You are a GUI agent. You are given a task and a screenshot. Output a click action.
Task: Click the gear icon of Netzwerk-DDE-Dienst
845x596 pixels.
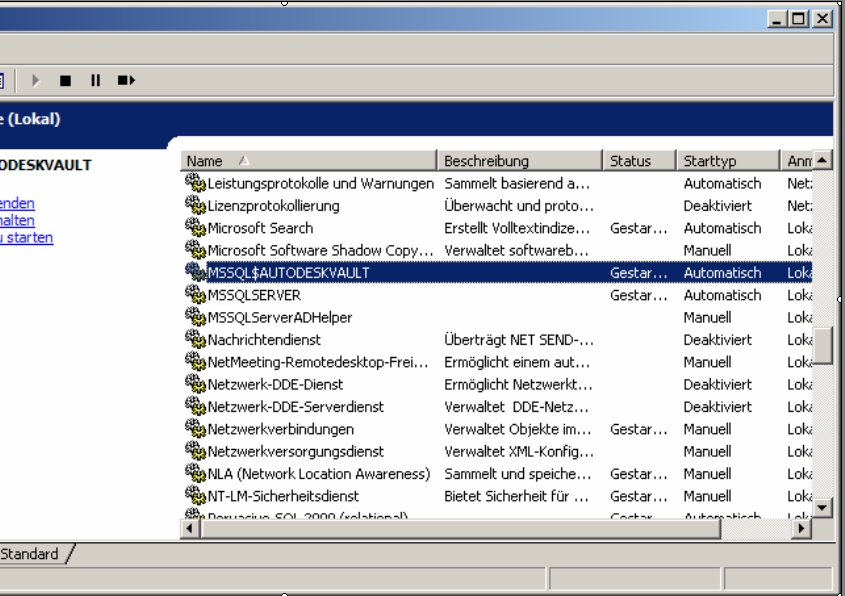(195, 384)
